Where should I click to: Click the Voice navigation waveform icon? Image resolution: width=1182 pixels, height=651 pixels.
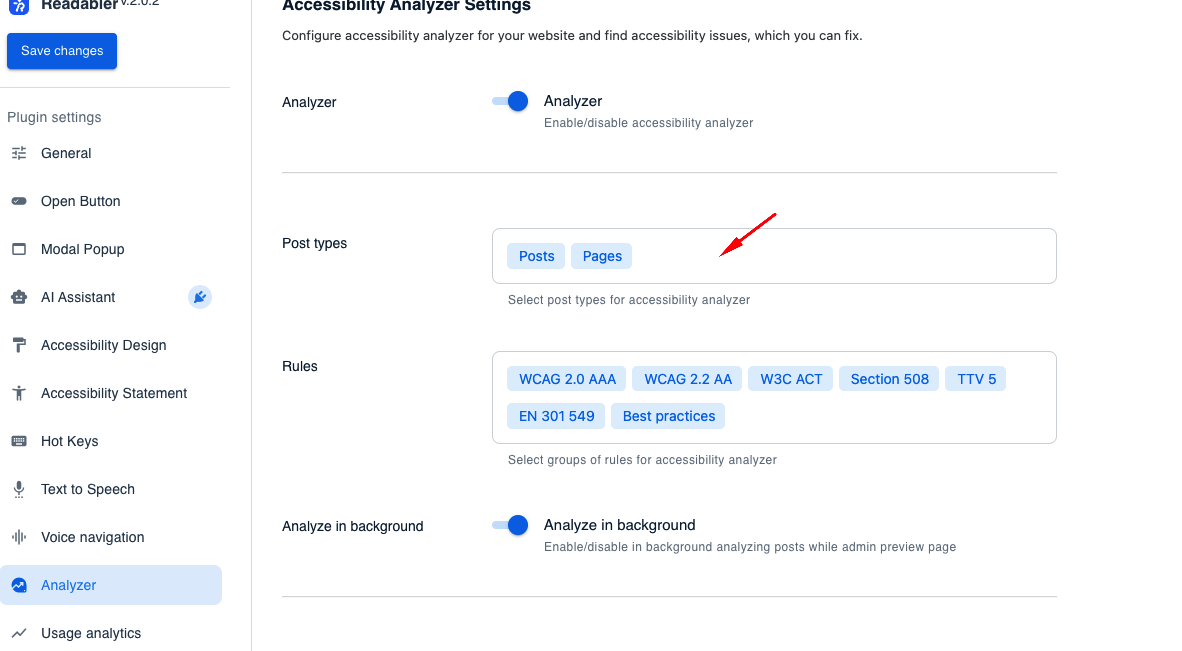pyautogui.click(x=19, y=537)
